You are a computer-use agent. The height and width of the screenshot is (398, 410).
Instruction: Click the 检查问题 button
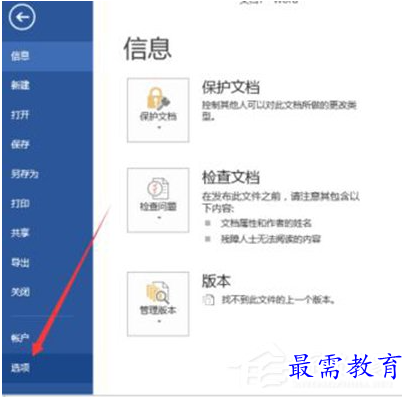point(158,200)
